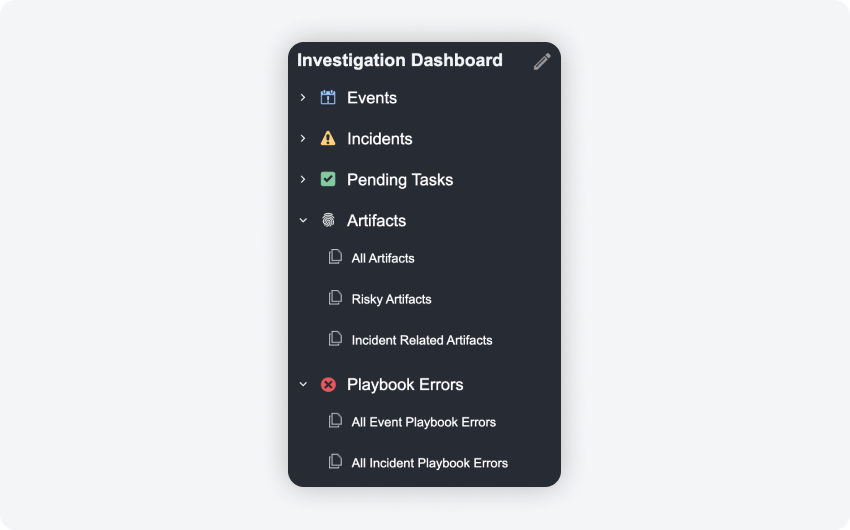Click the pencil edit icon

coord(542,61)
